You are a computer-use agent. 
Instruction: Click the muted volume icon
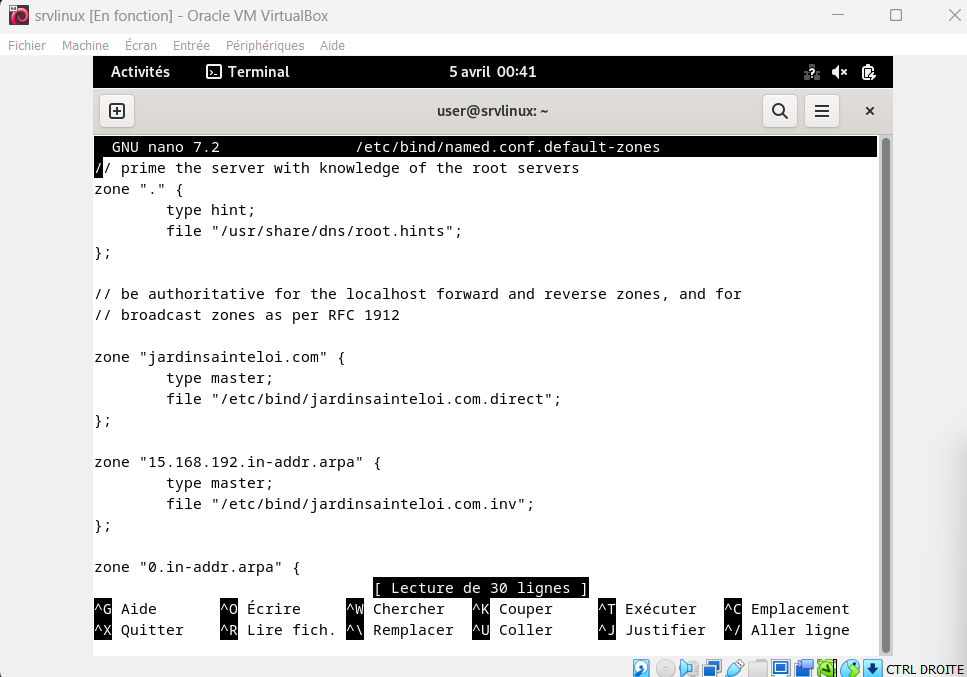coord(839,72)
